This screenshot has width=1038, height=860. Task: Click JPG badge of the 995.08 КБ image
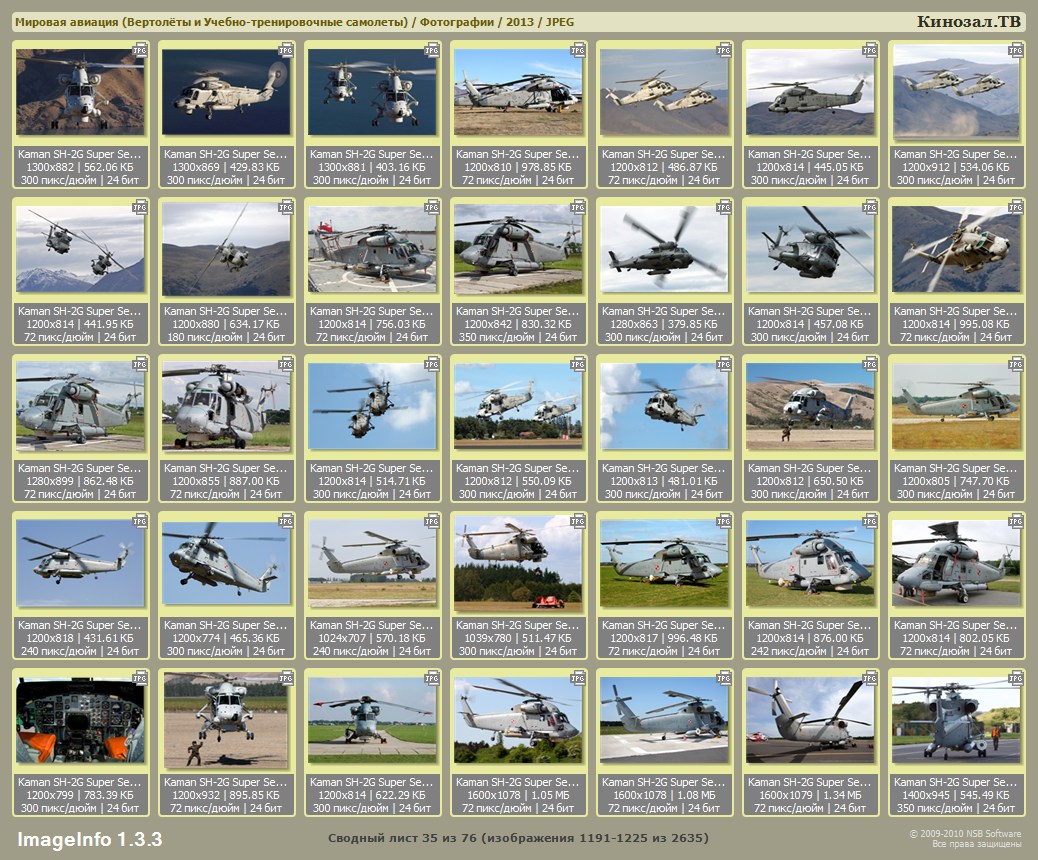(1014, 206)
